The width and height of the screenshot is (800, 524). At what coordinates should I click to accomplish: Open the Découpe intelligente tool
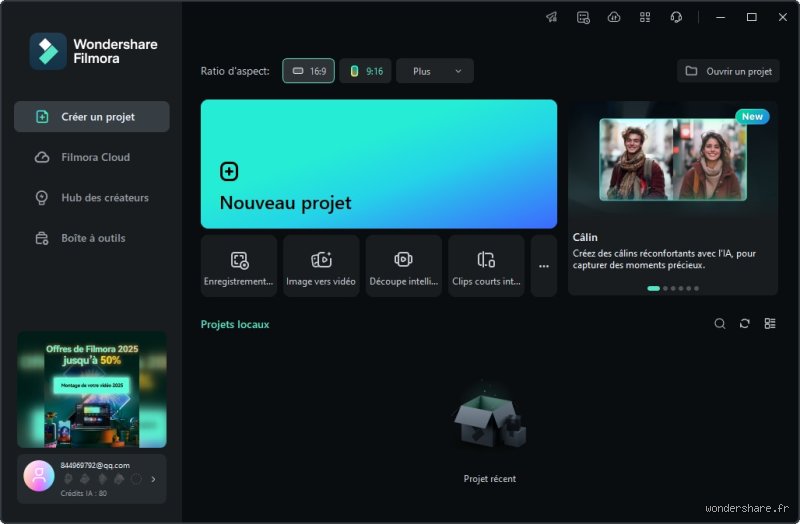404,266
